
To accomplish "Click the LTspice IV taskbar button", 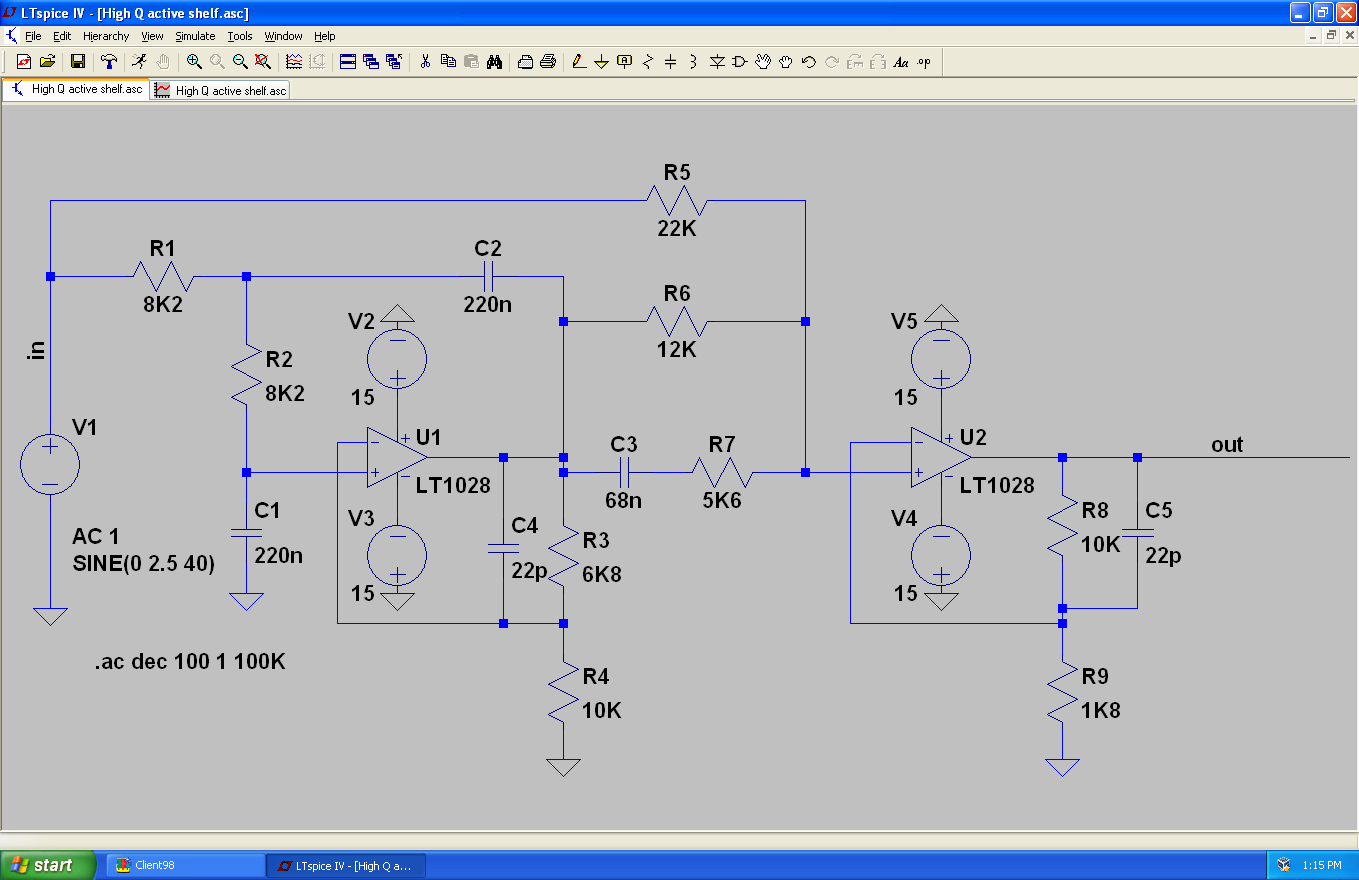I will [x=346, y=865].
